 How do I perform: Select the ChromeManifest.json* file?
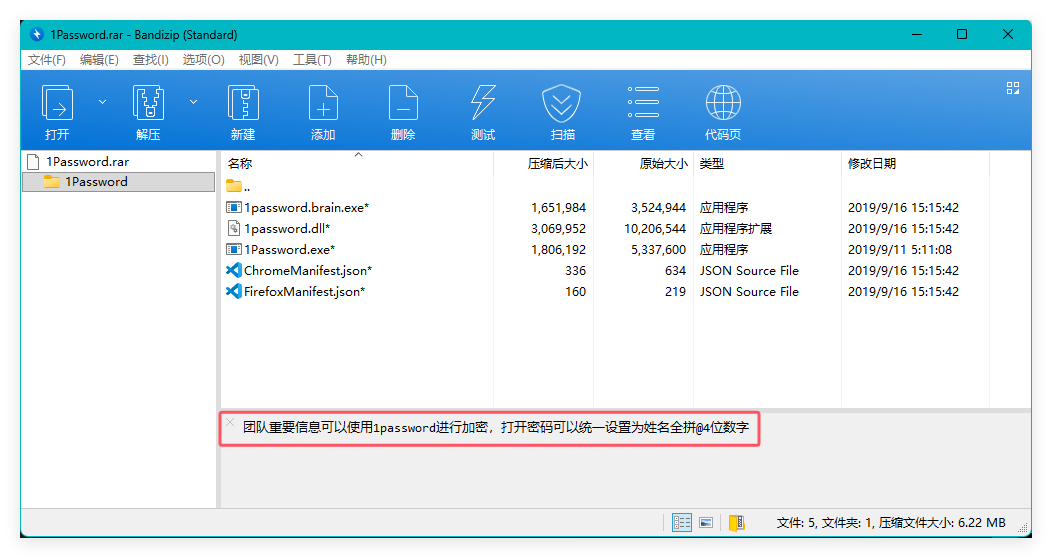[307, 270]
